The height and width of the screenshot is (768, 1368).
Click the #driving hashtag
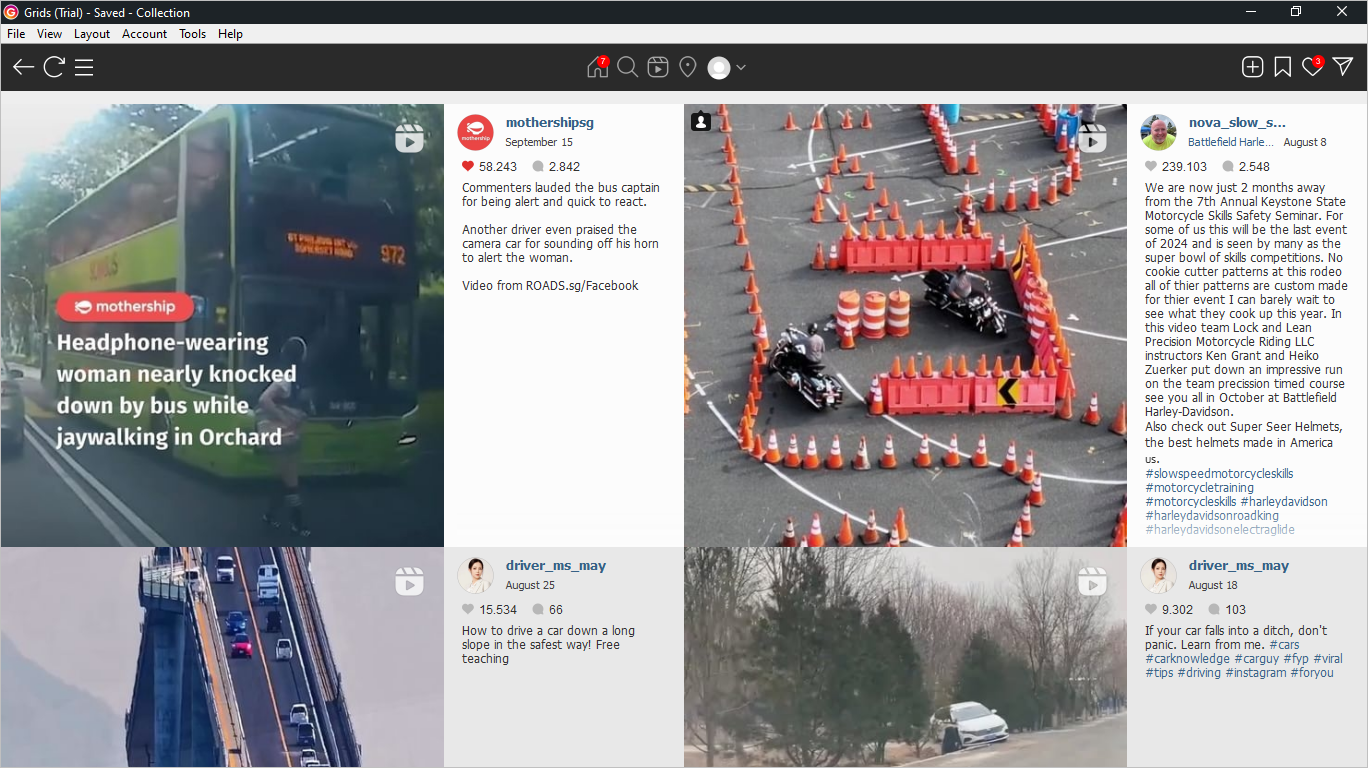(1199, 672)
